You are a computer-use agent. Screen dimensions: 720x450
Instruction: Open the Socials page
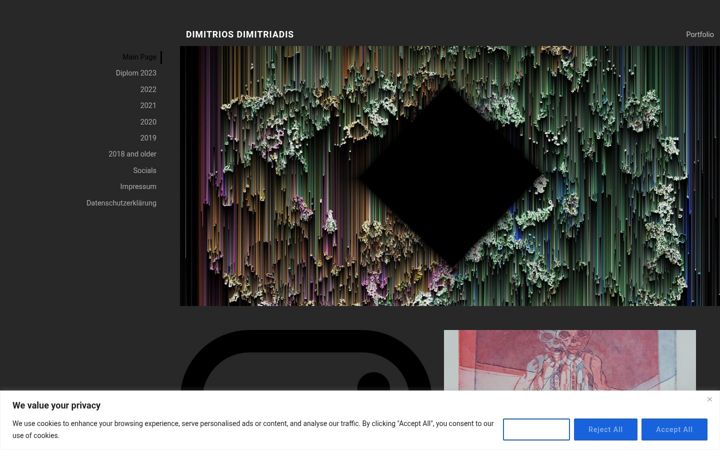click(145, 170)
